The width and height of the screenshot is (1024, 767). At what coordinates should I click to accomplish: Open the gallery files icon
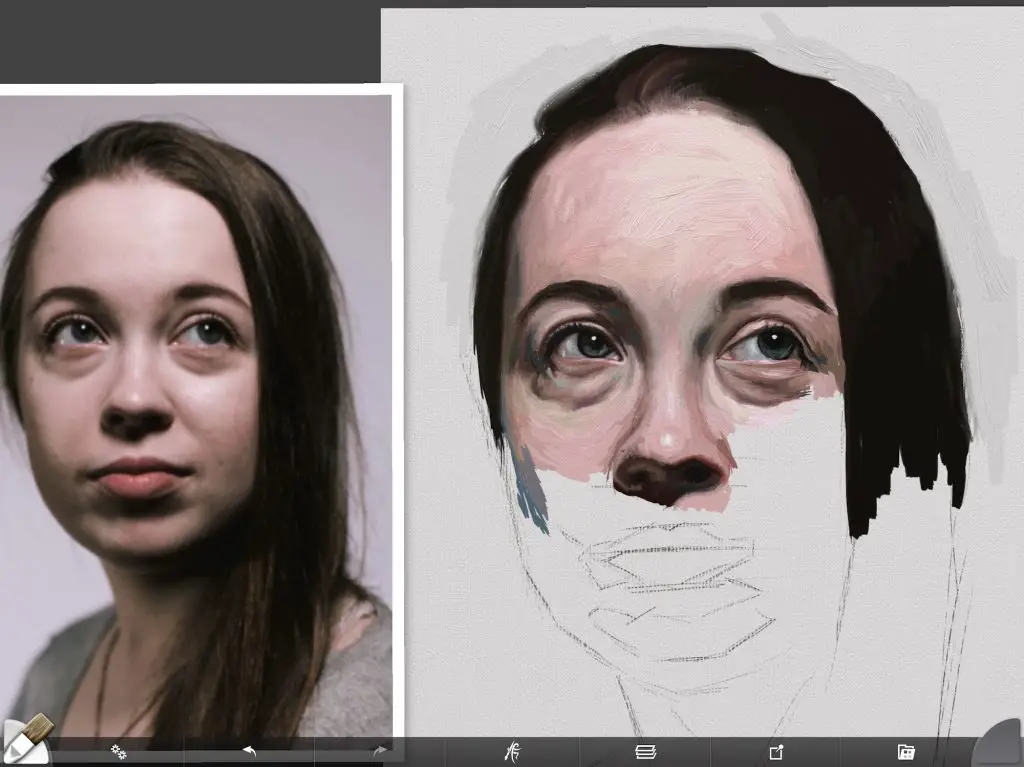tap(906, 752)
